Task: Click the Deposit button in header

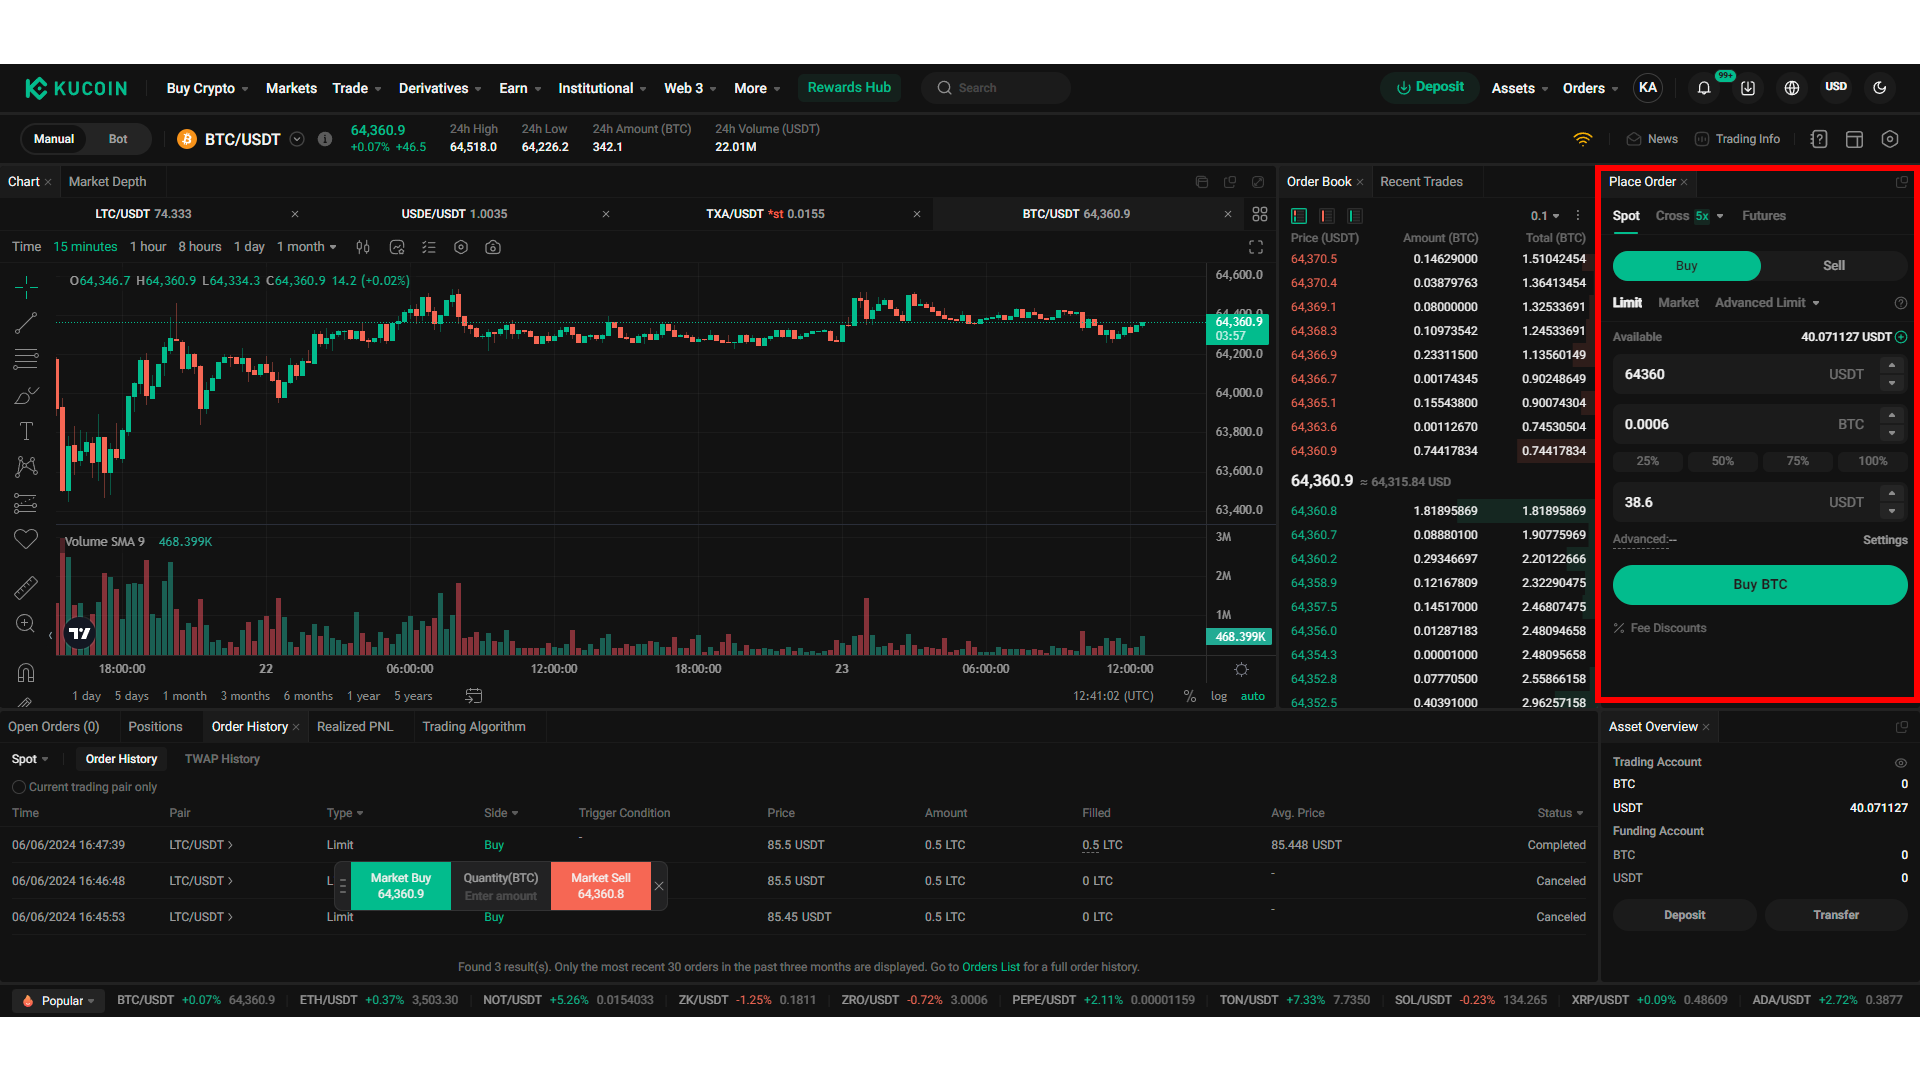Action: (x=1429, y=87)
